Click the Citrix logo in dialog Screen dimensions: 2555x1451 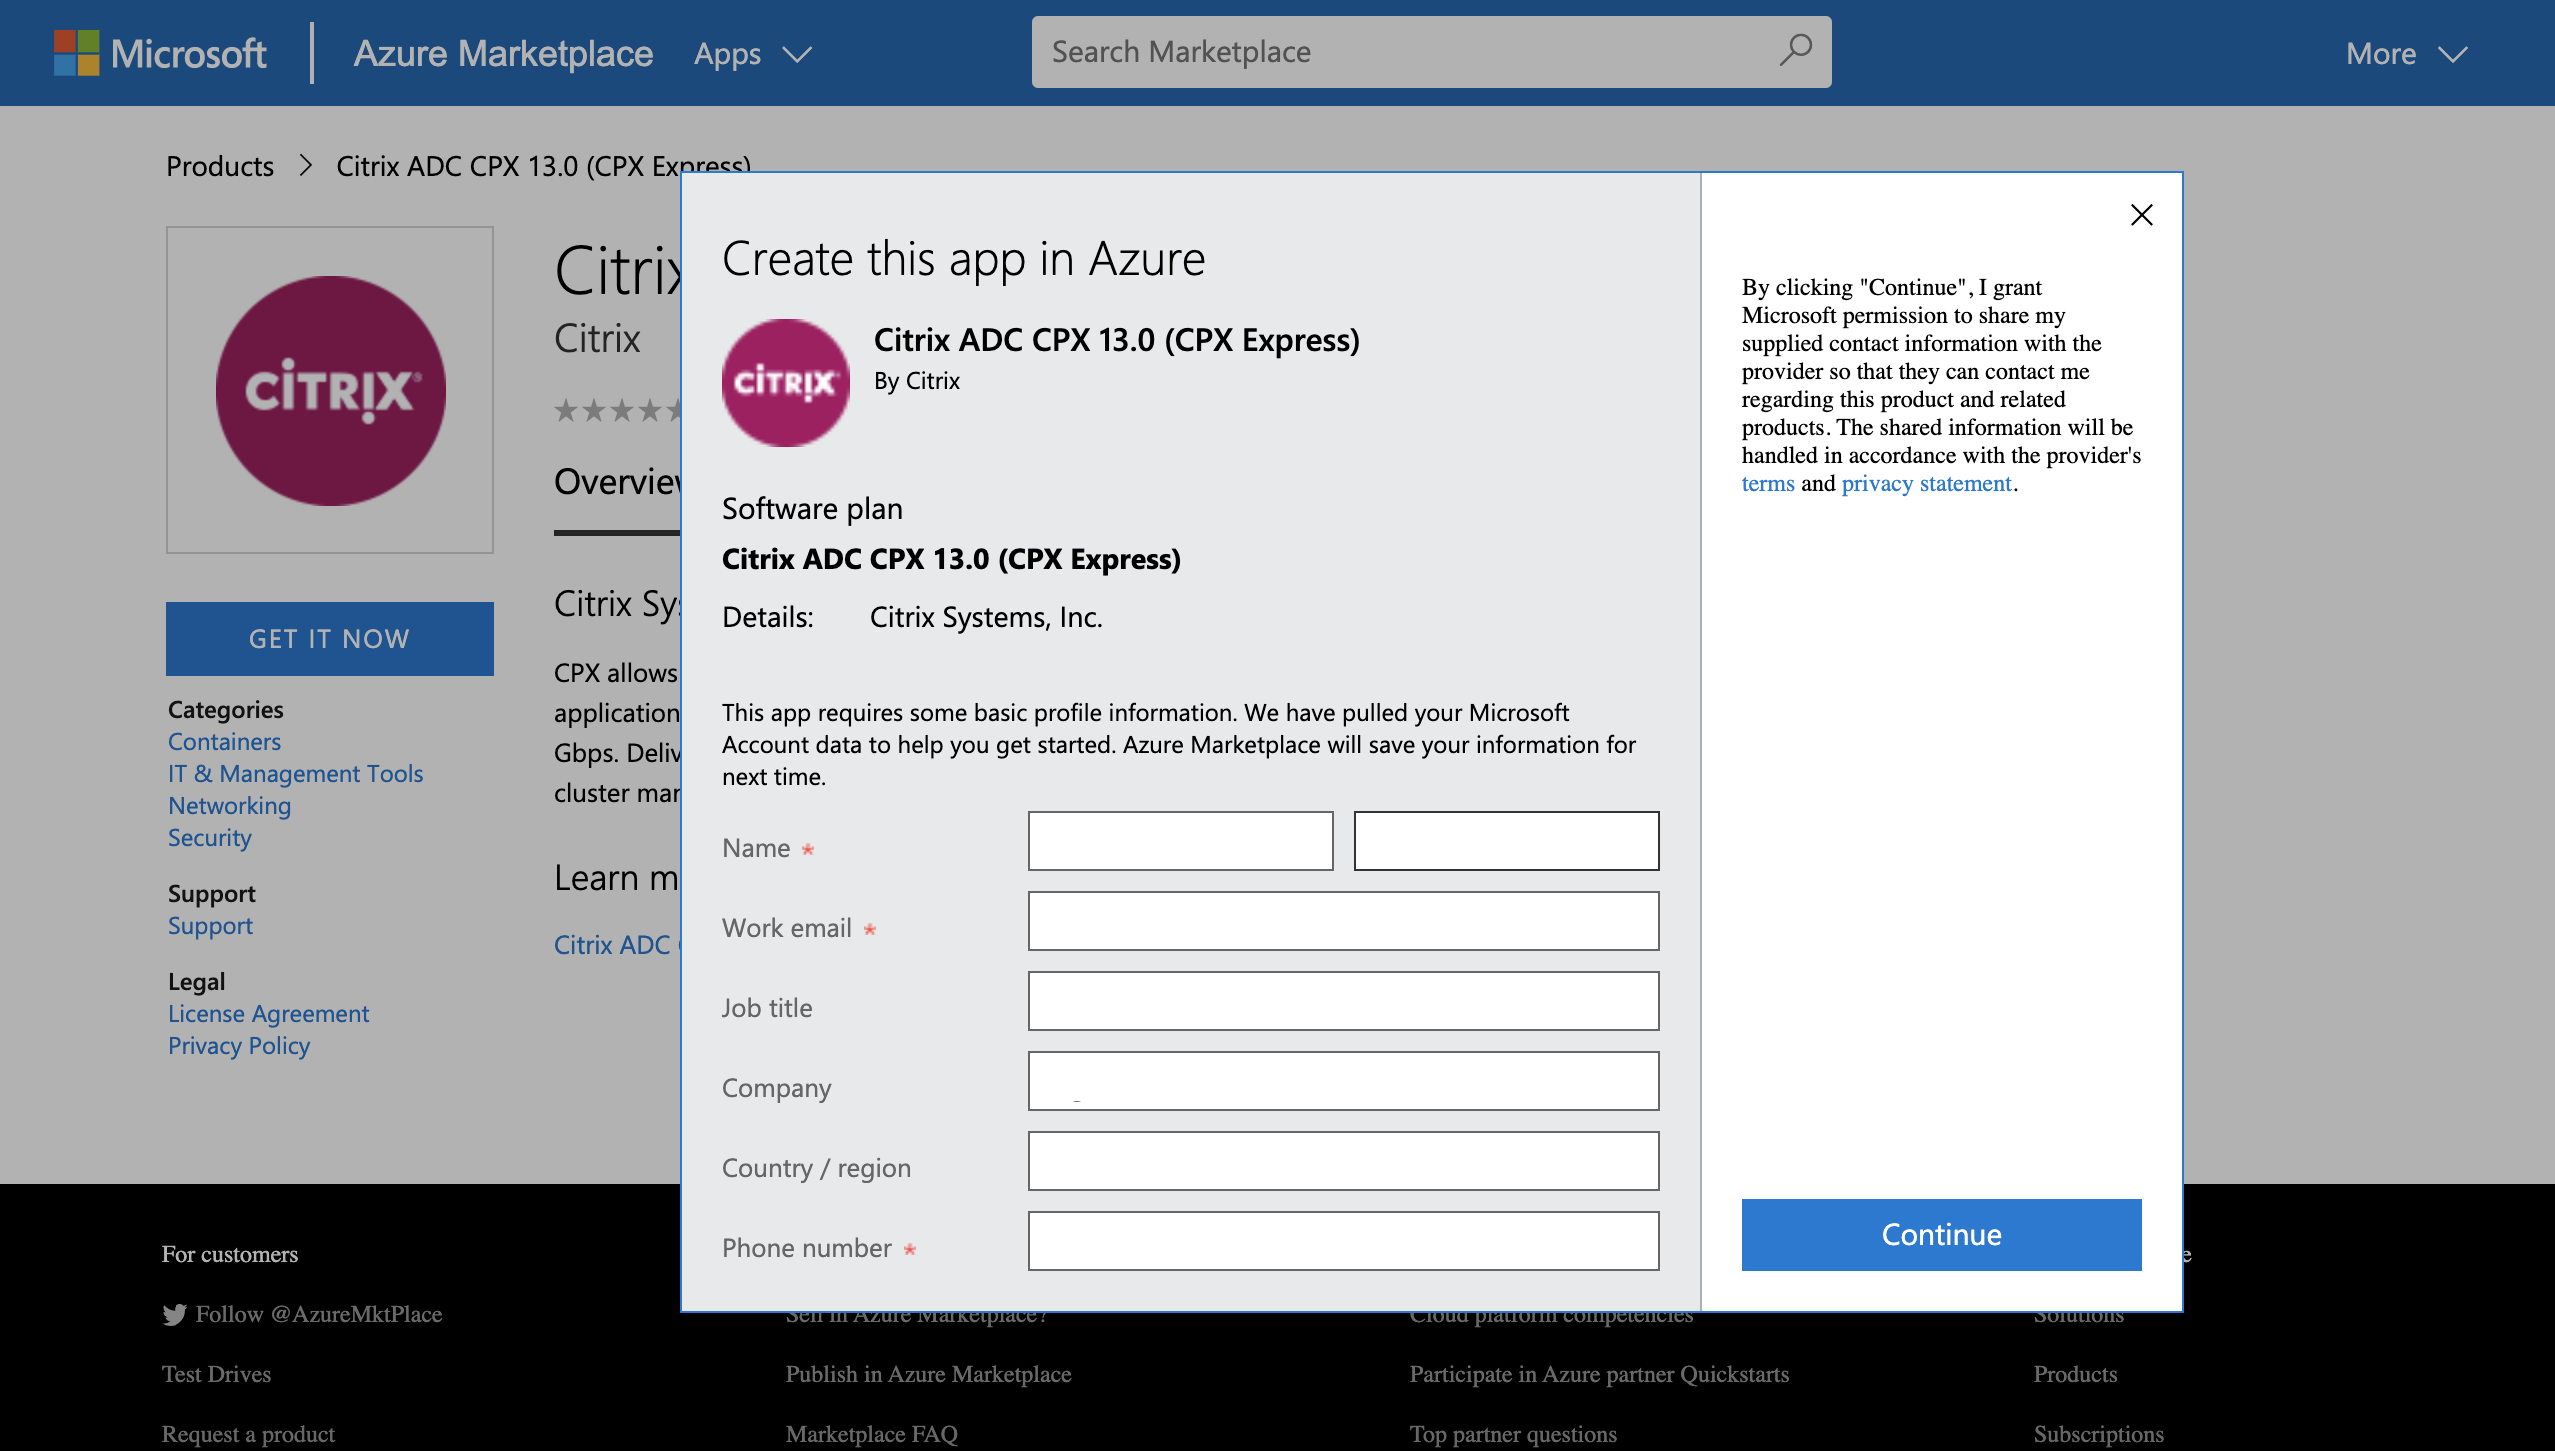pyautogui.click(x=786, y=383)
